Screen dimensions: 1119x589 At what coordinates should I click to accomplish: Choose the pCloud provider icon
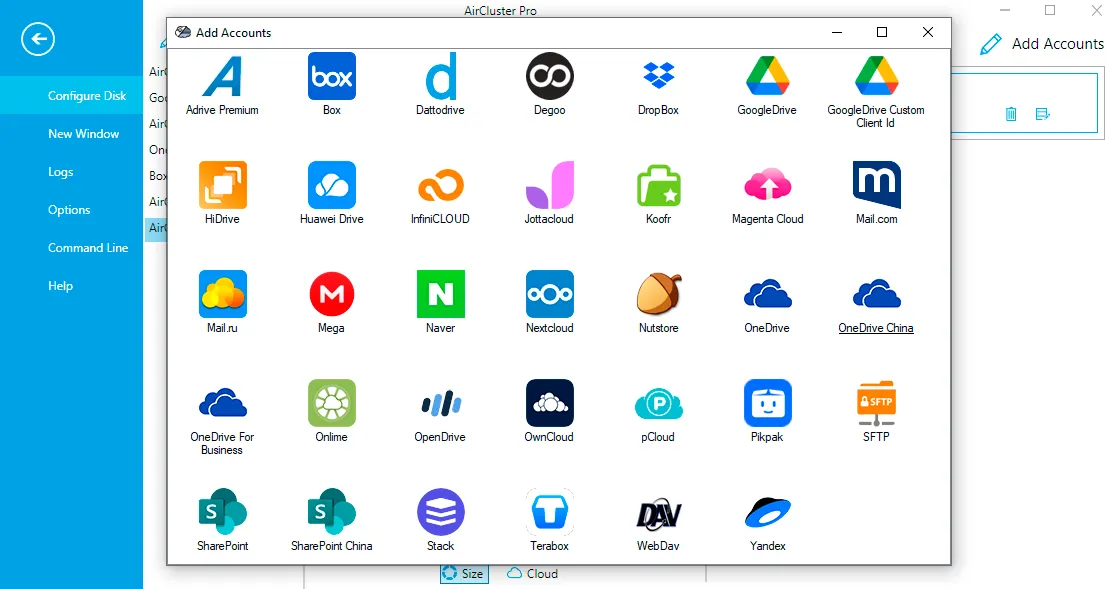(x=658, y=403)
